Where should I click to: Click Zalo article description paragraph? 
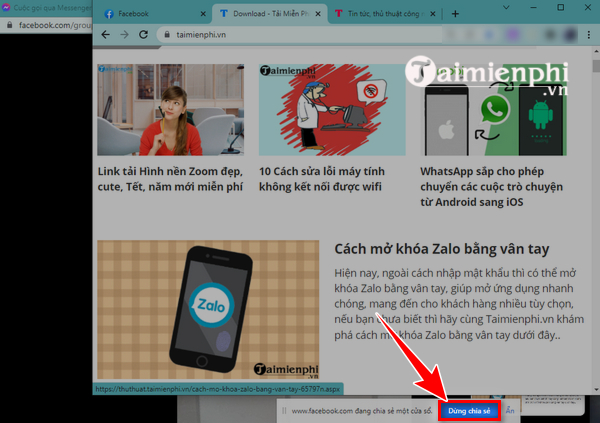(459, 304)
